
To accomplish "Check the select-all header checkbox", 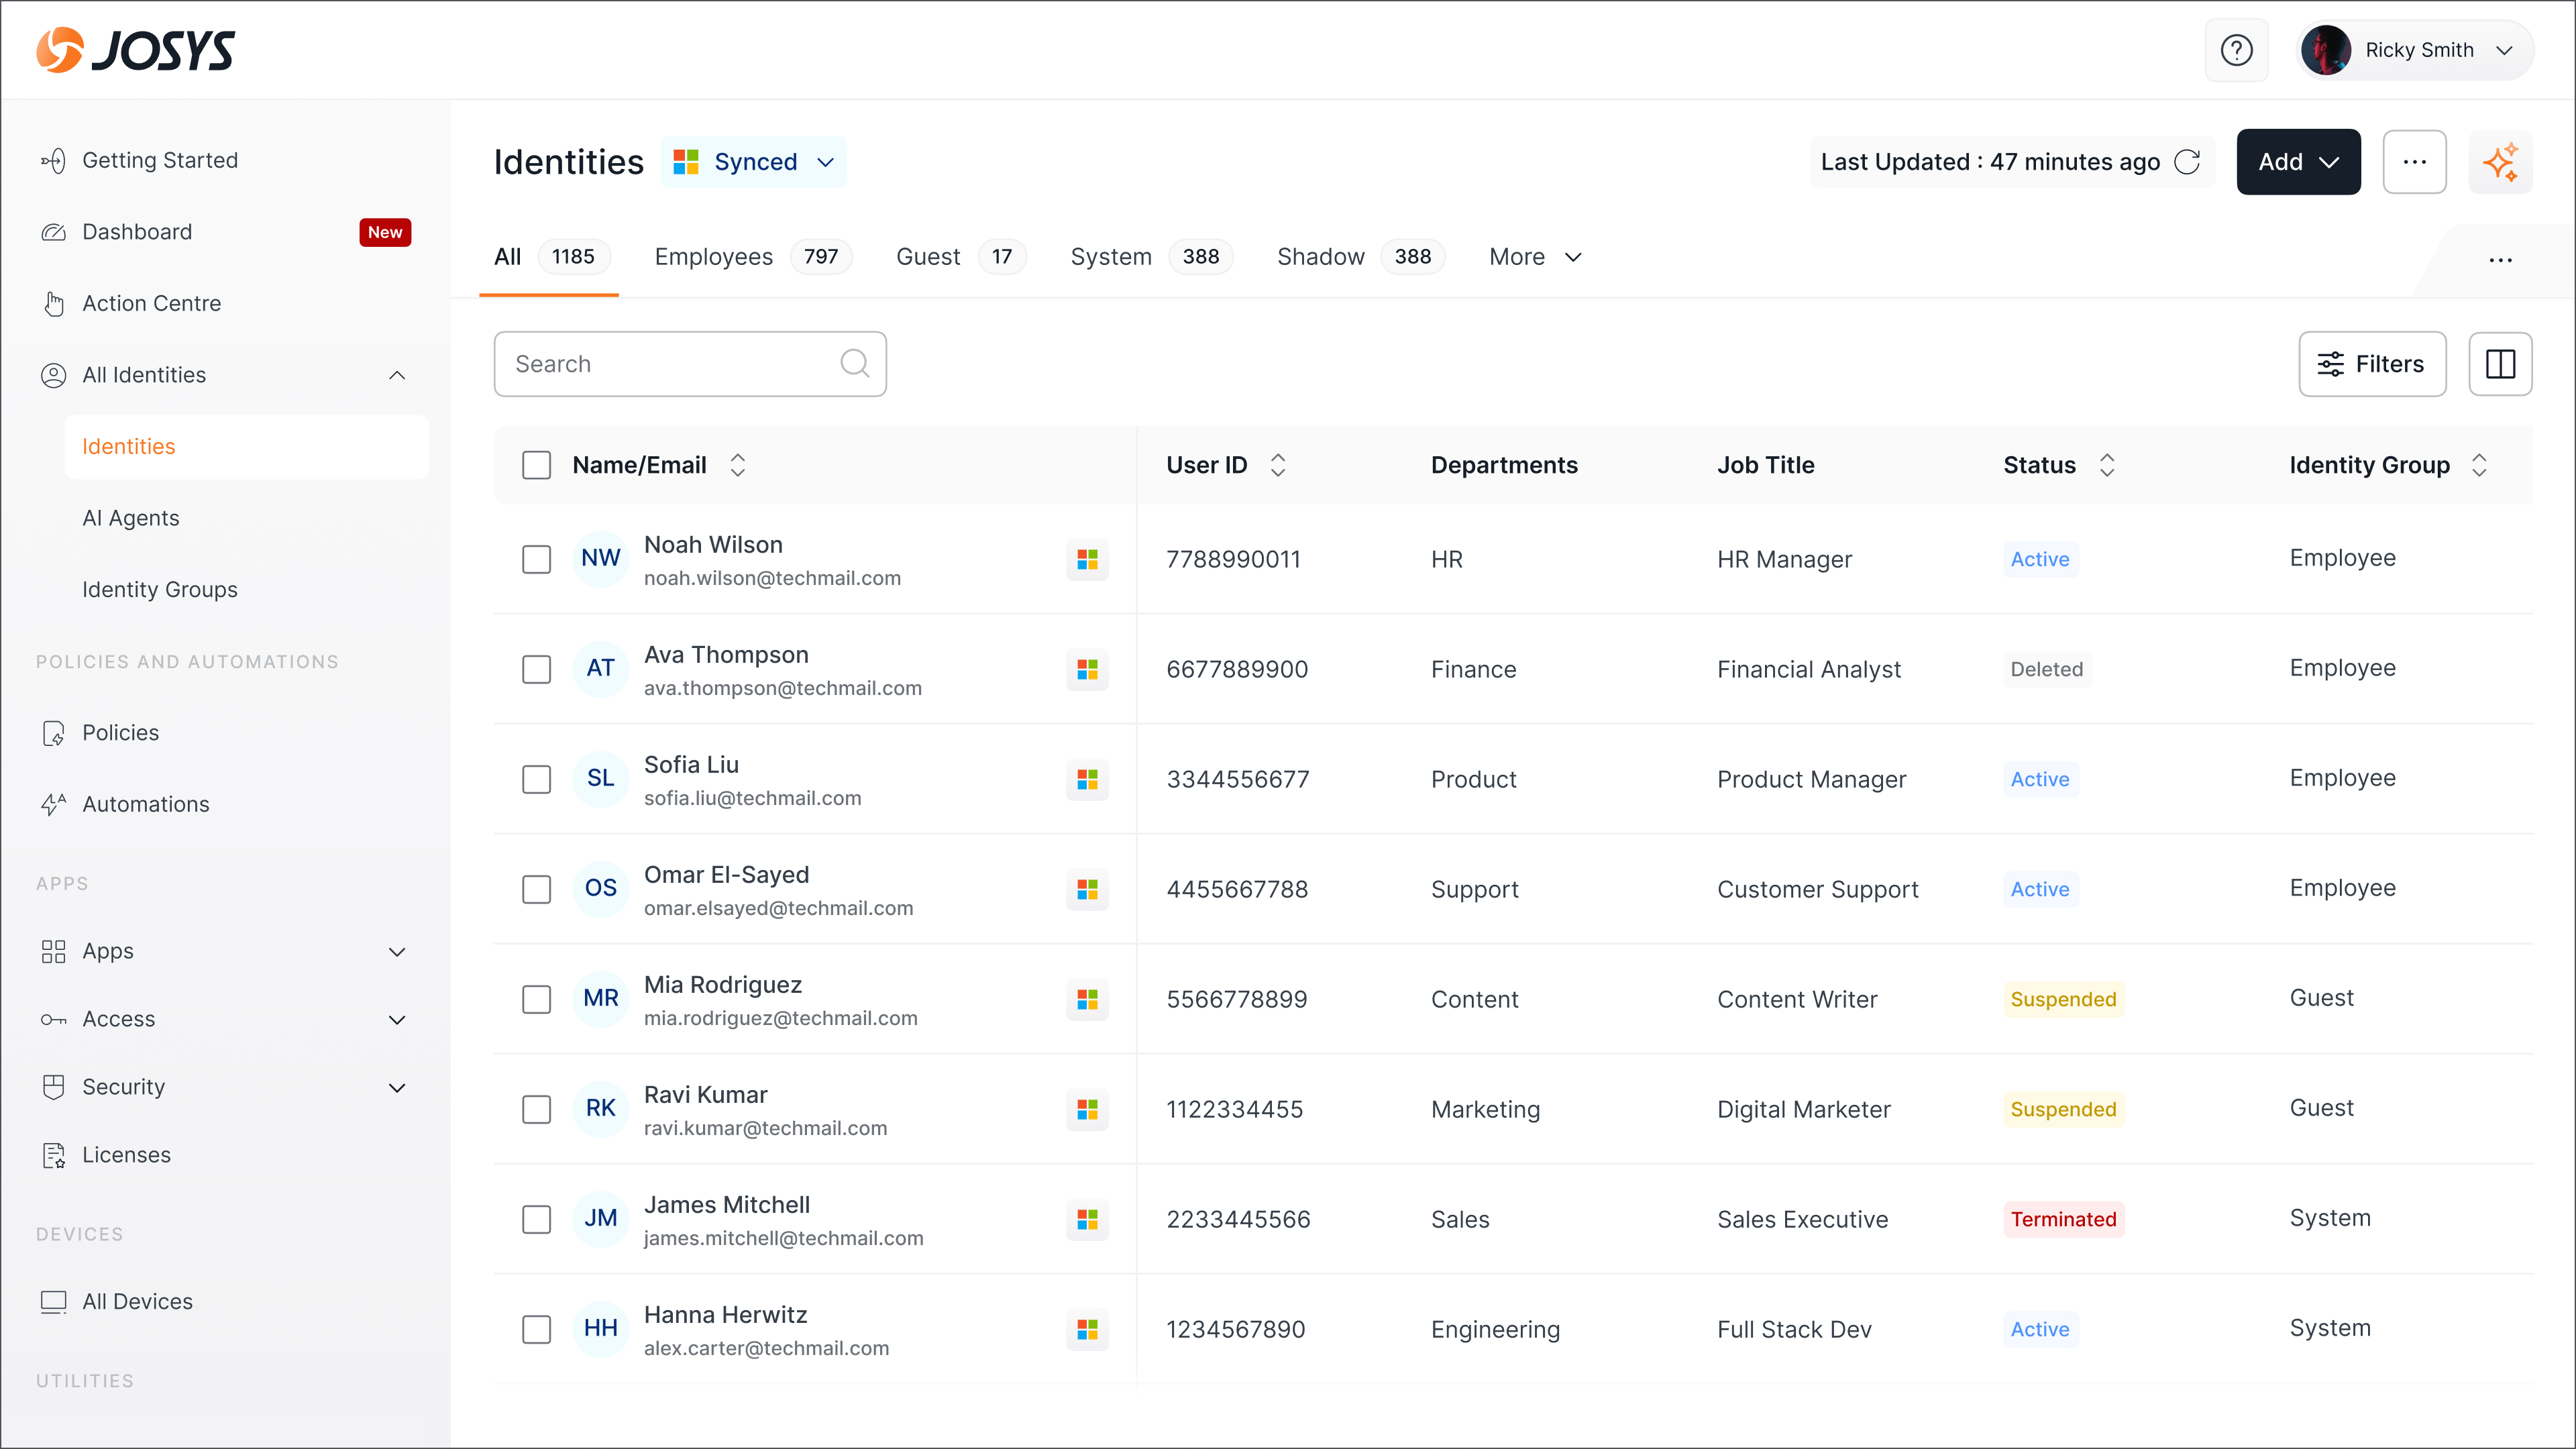I will point(536,465).
